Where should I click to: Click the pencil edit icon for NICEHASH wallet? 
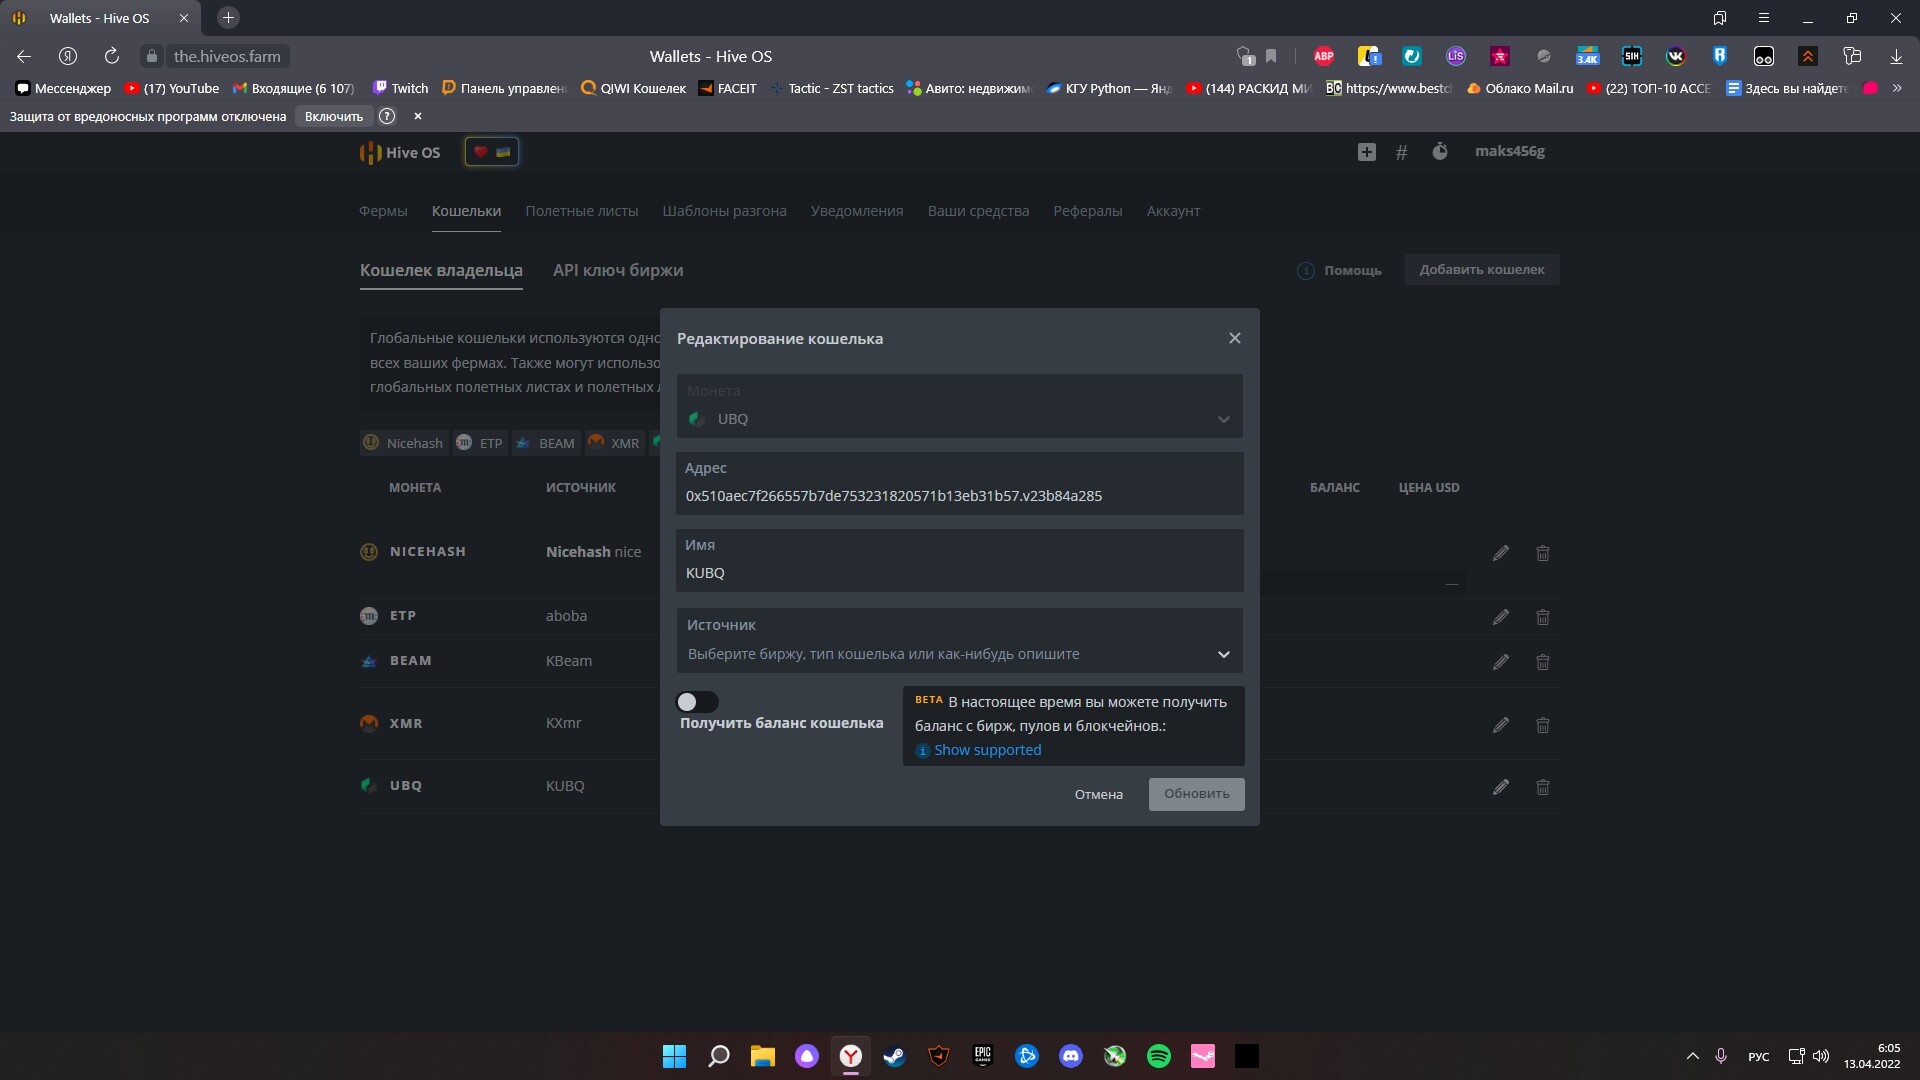[x=1500, y=553]
